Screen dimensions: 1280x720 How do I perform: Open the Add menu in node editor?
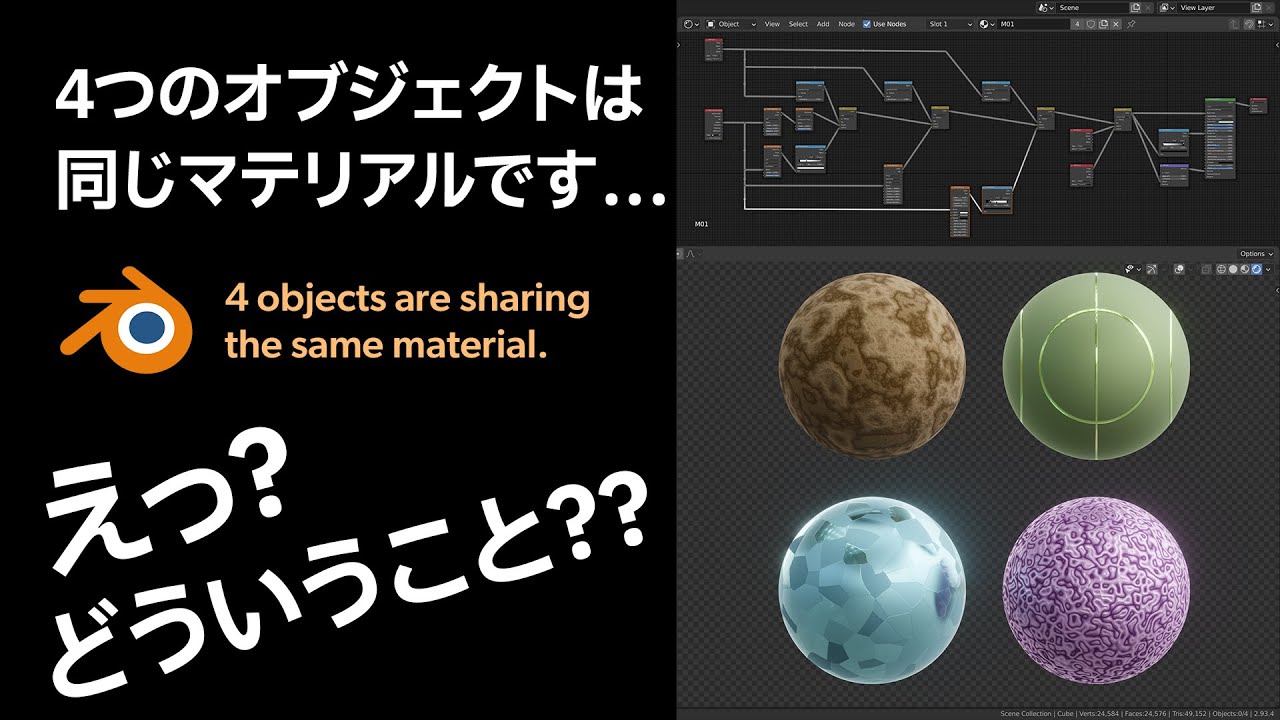click(x=823, y=24)
